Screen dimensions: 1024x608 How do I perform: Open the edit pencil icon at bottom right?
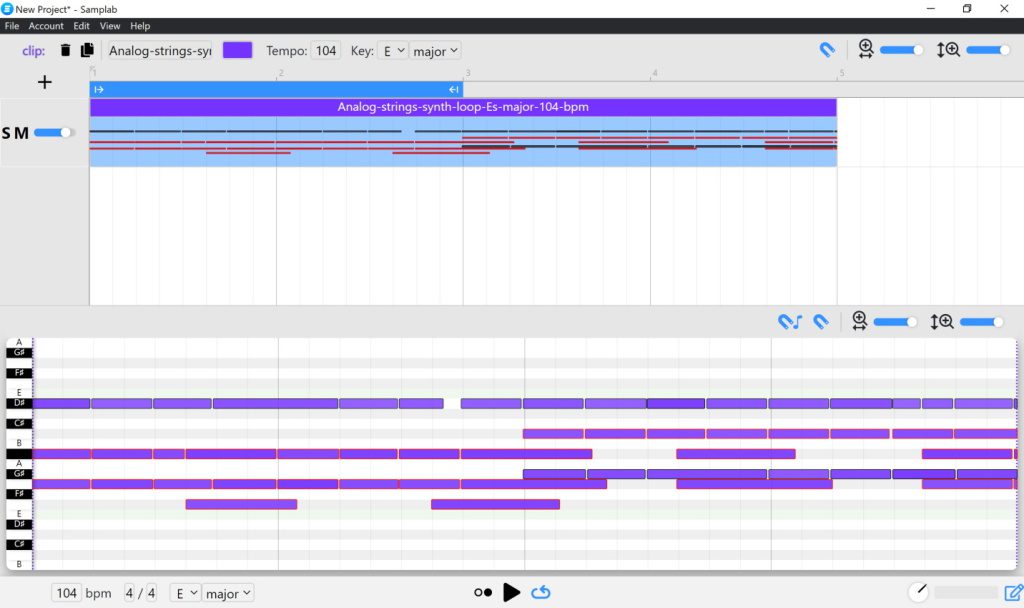1011,592
